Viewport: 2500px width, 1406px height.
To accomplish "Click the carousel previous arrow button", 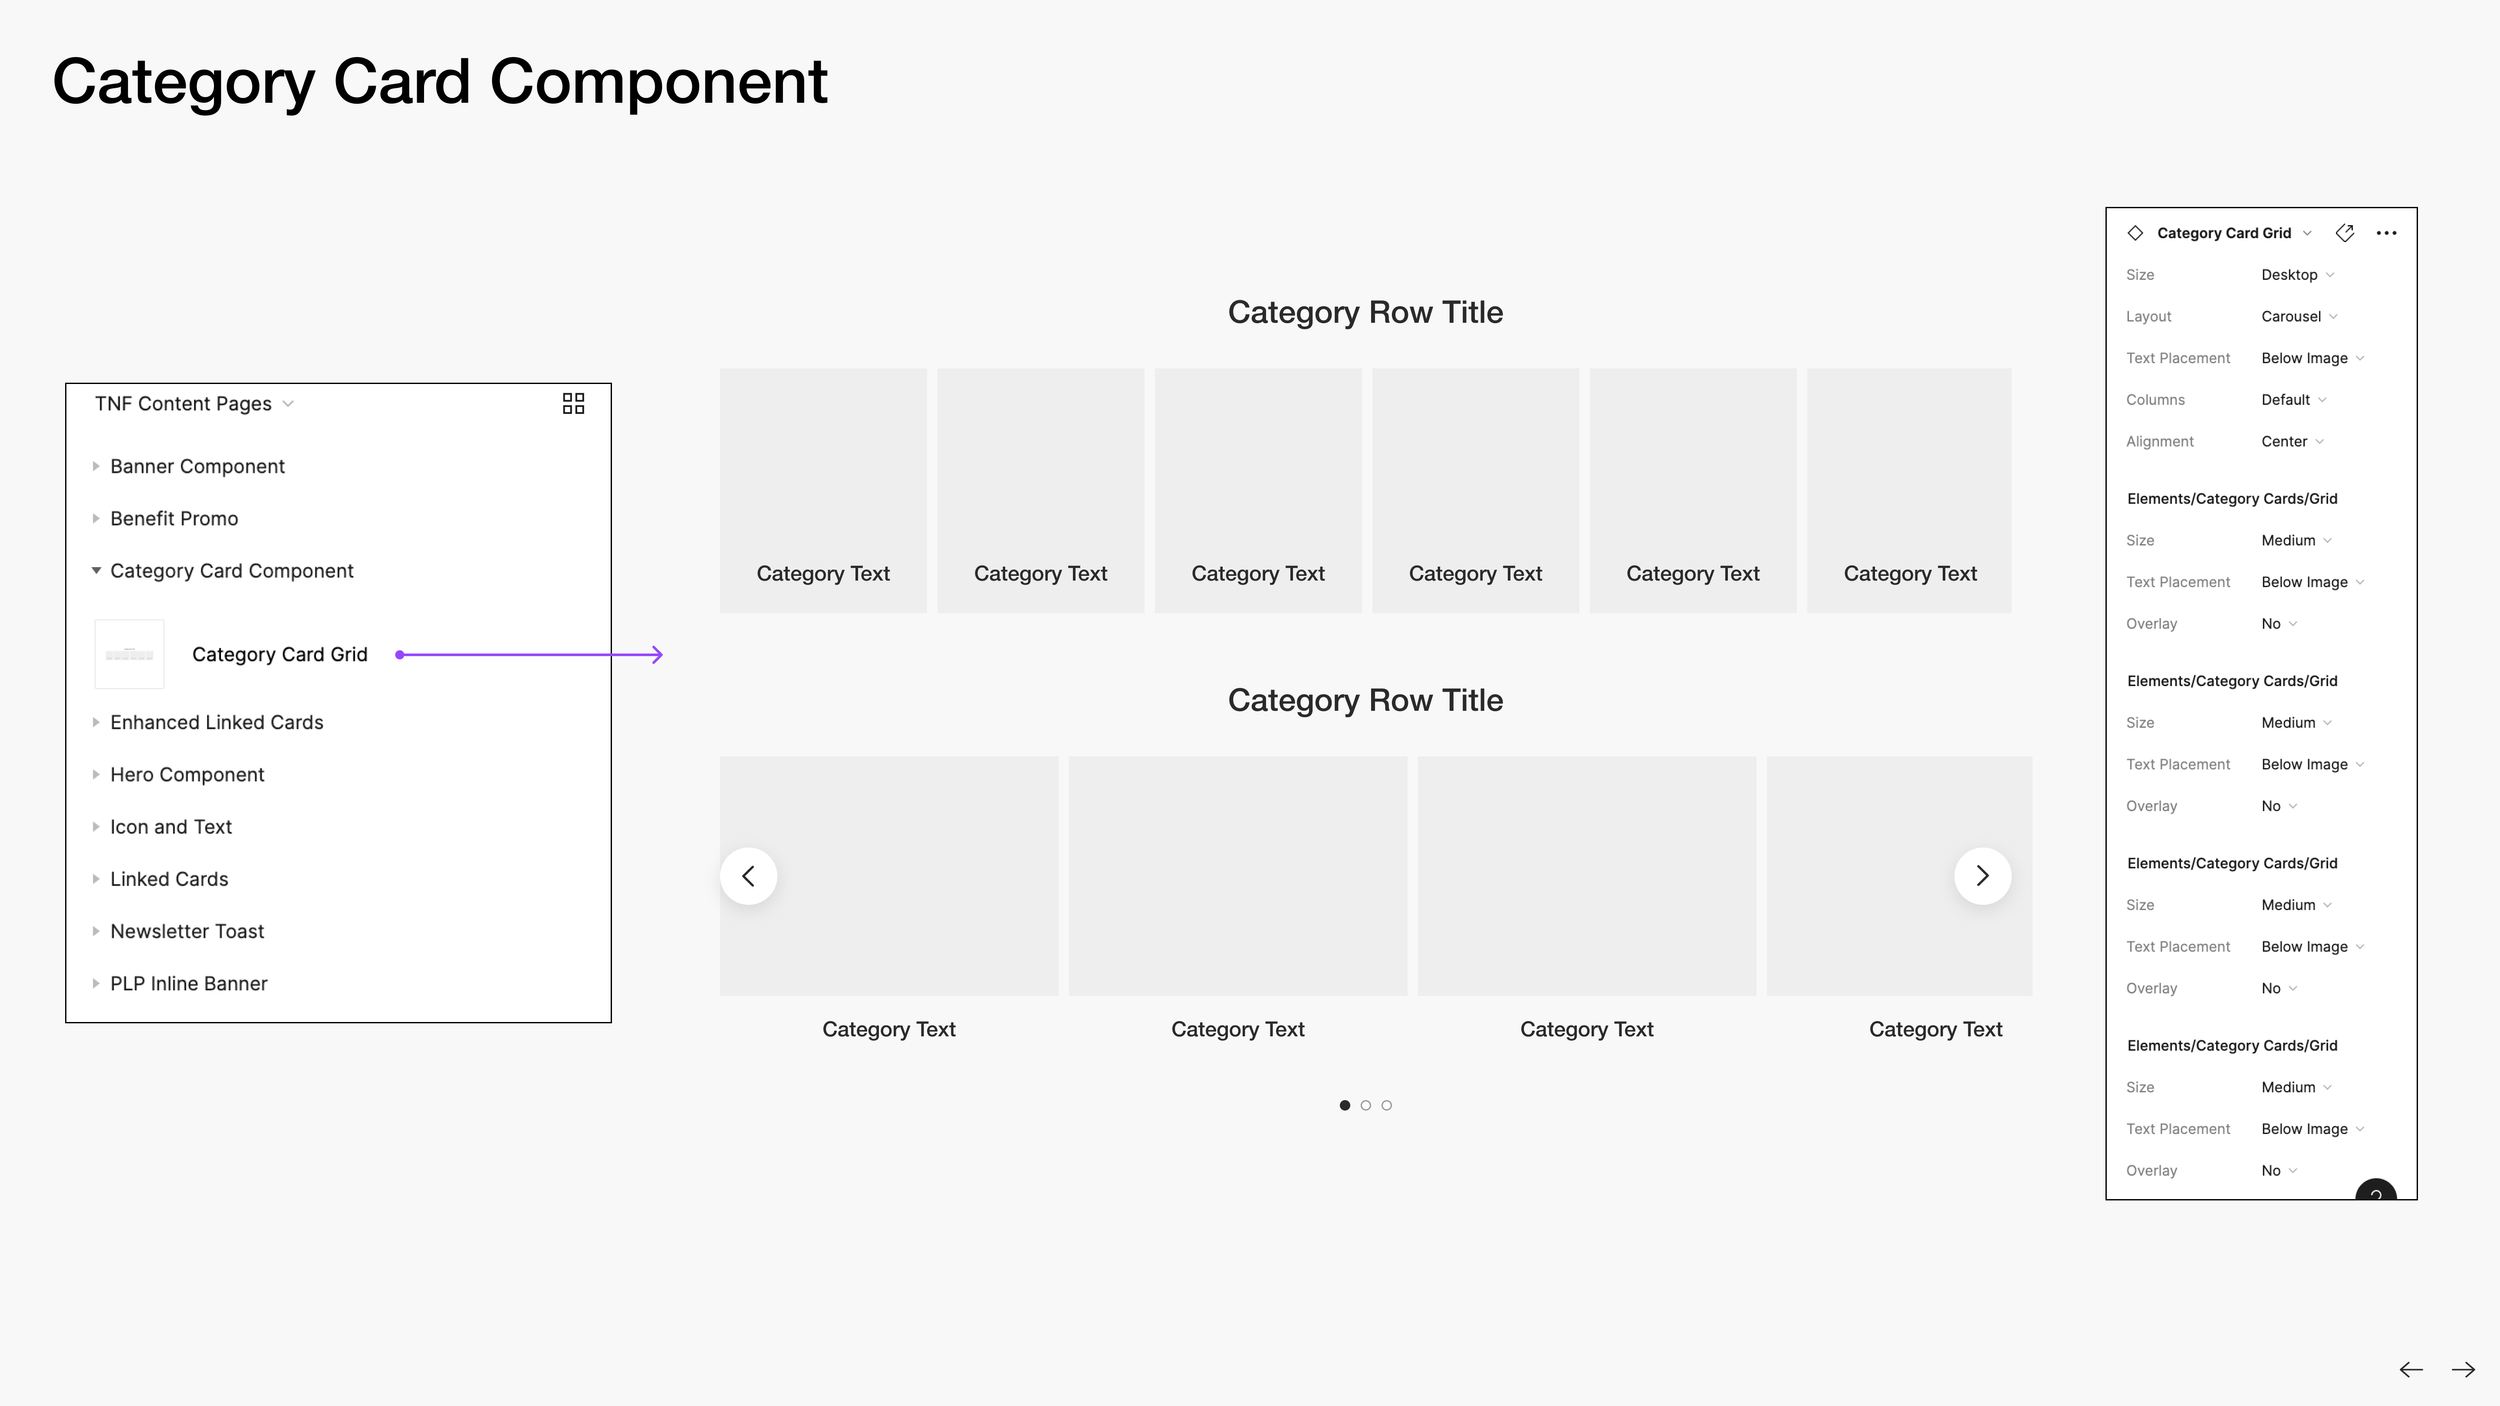I will tap(748, 876).
